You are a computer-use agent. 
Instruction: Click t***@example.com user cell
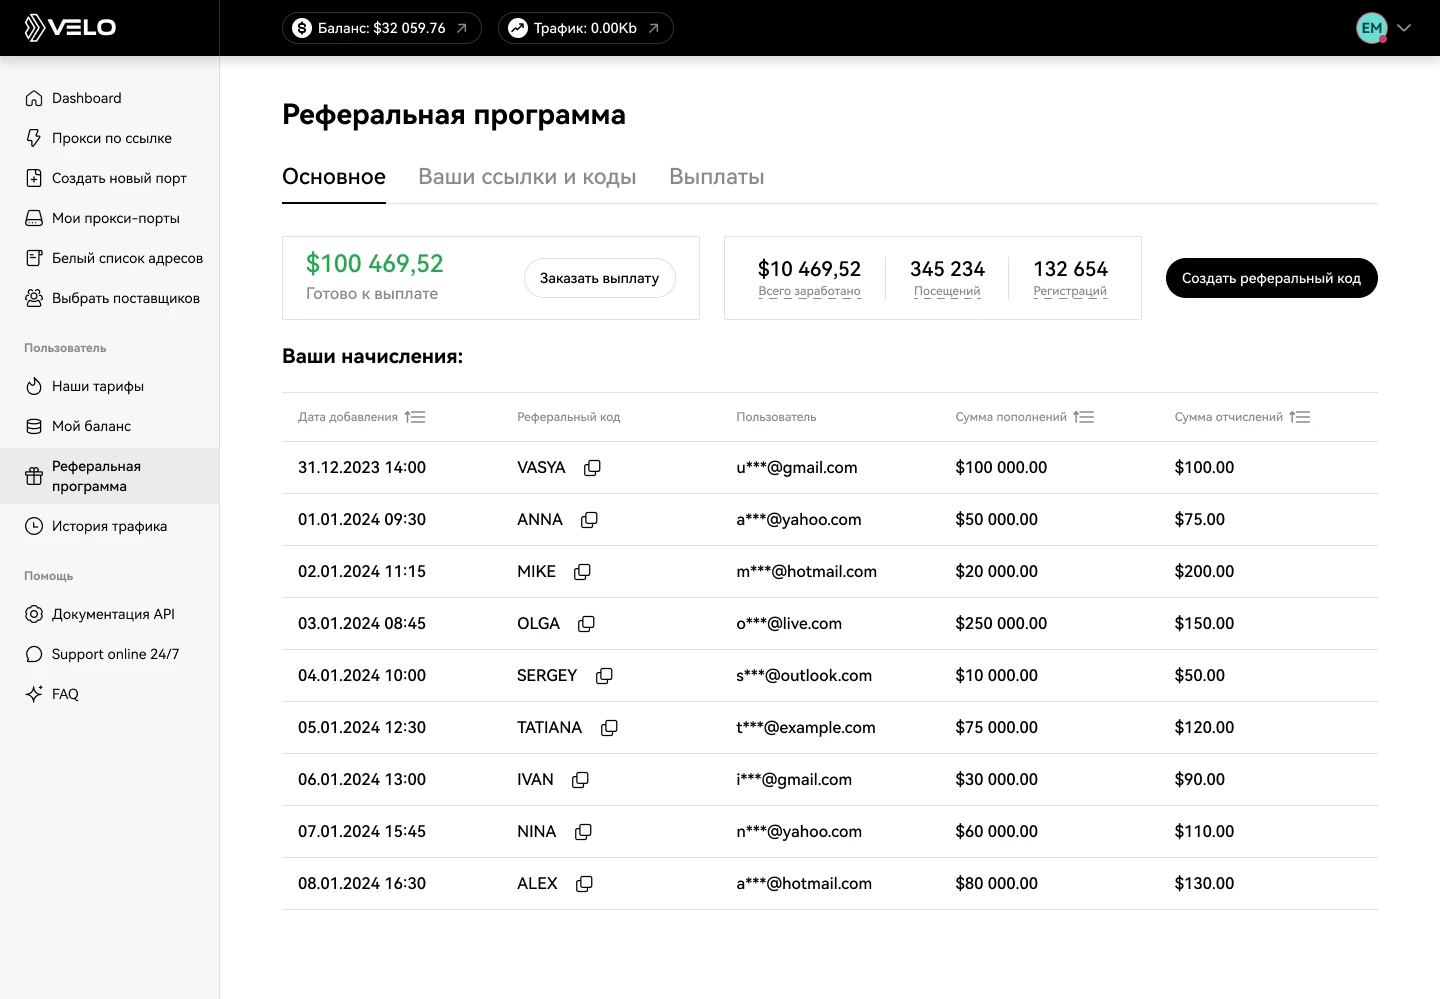pyautogui.click(x=806, y=728)
